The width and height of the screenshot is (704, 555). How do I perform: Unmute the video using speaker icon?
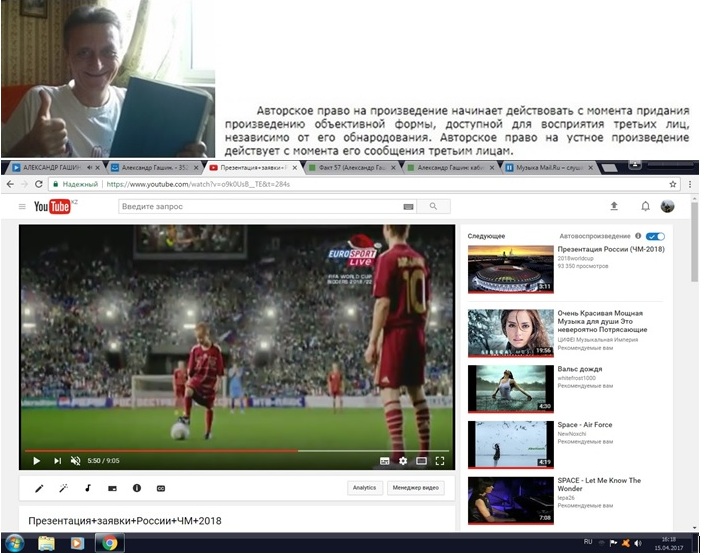coord(75,461)
